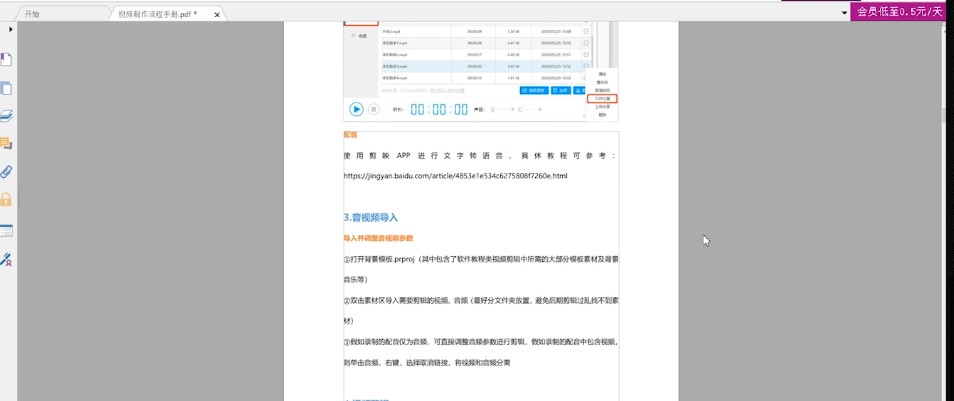This screenshot has height=401, width=954.
Task: Open the tab list dropdown arrow
Action: [x=844, y=13]
